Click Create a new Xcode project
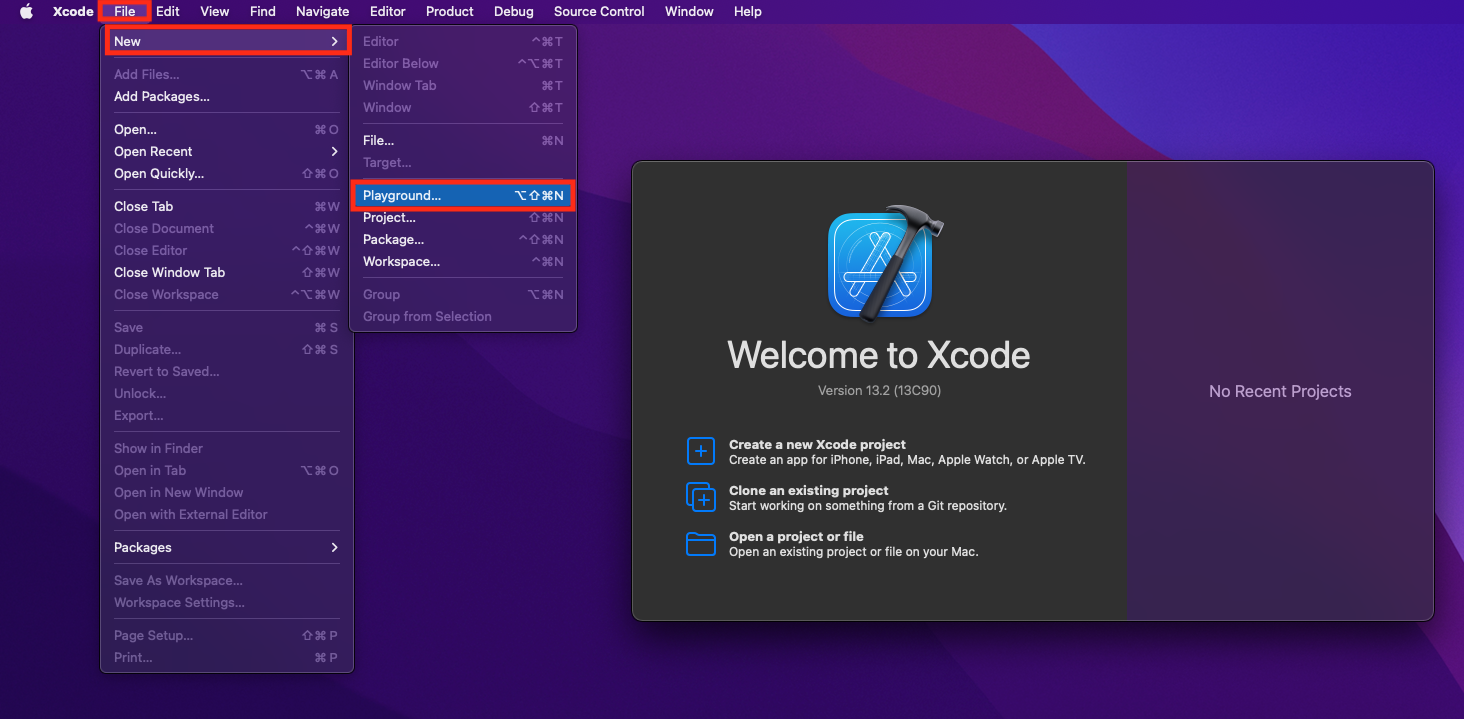Image resolution: width=1464 pixels, height=719 pixels. click(817, 444)
